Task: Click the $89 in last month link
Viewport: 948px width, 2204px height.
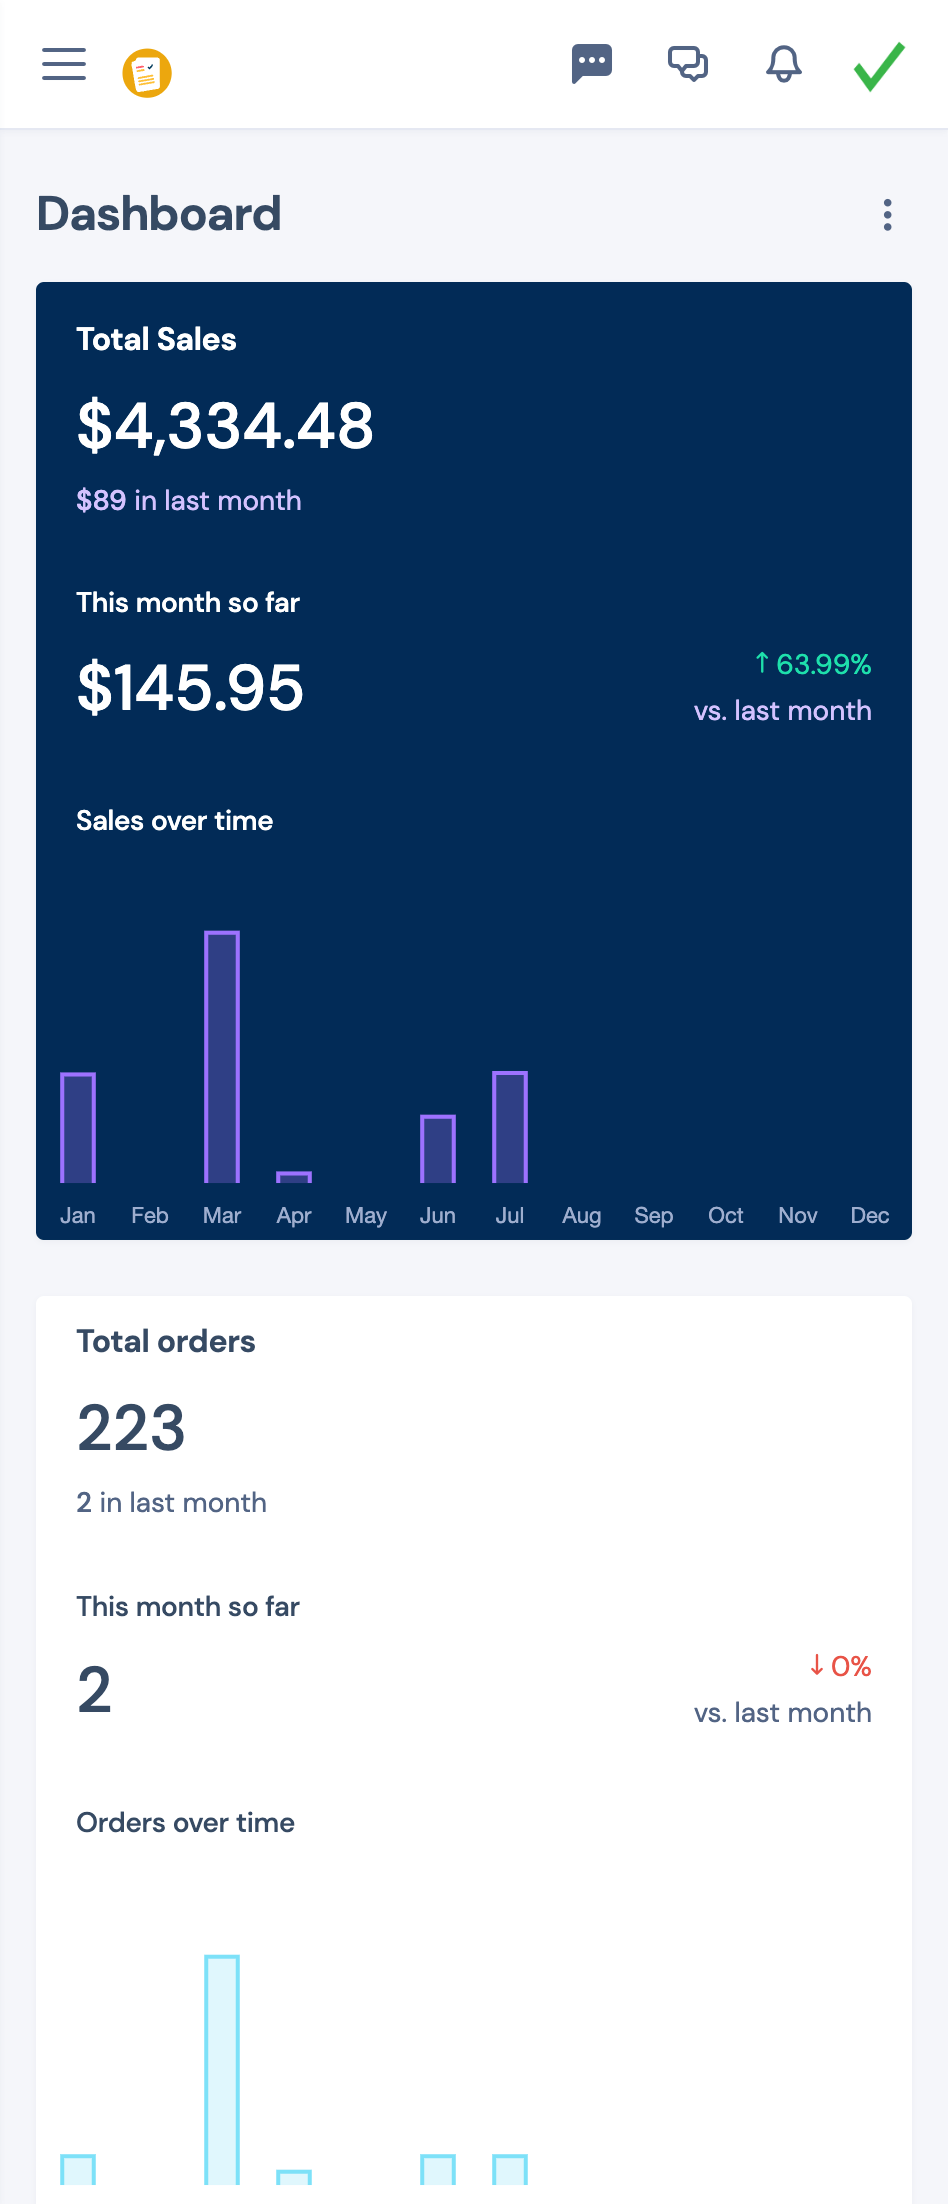Action: click(189, 500)
